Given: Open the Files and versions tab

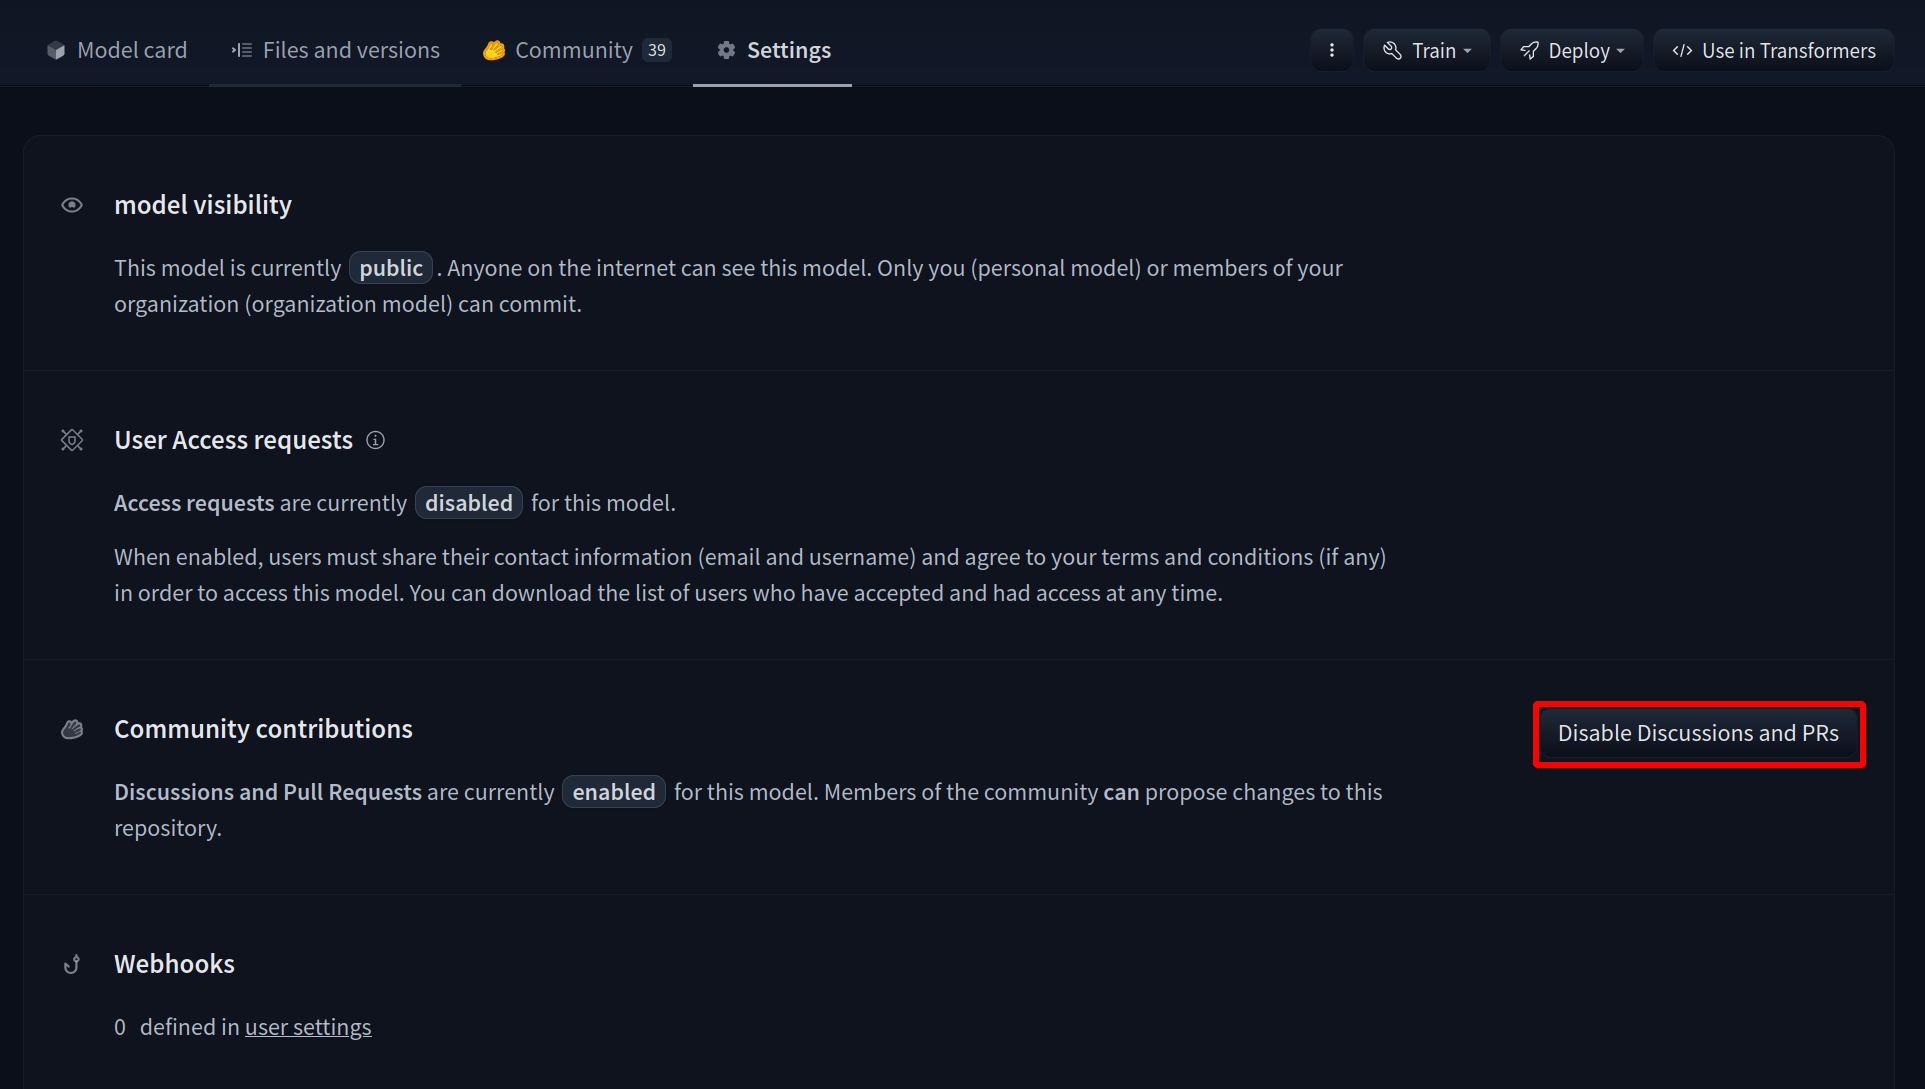Looking at the screenshot, I should point(350,50).
